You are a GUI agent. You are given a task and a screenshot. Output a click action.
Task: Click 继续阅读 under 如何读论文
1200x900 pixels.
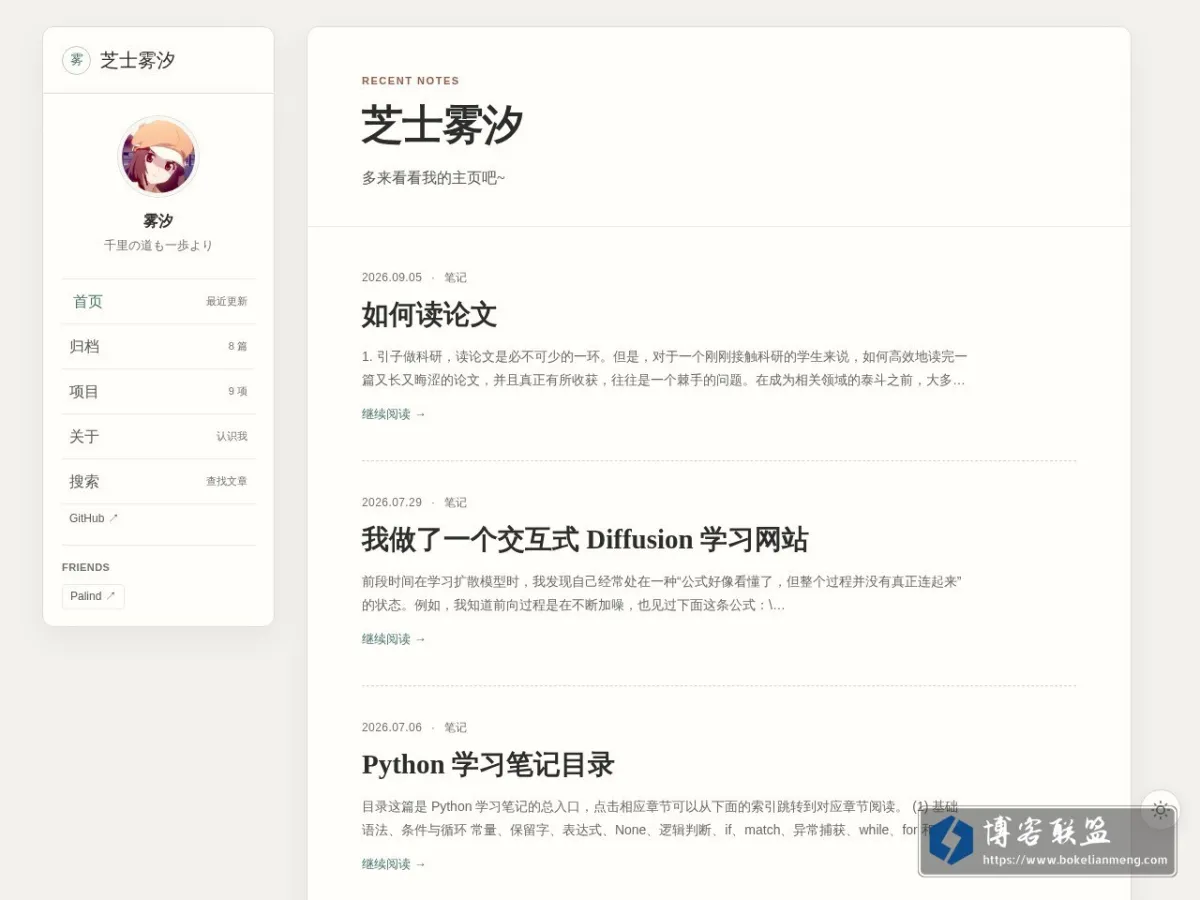click(x=394, y=414)
